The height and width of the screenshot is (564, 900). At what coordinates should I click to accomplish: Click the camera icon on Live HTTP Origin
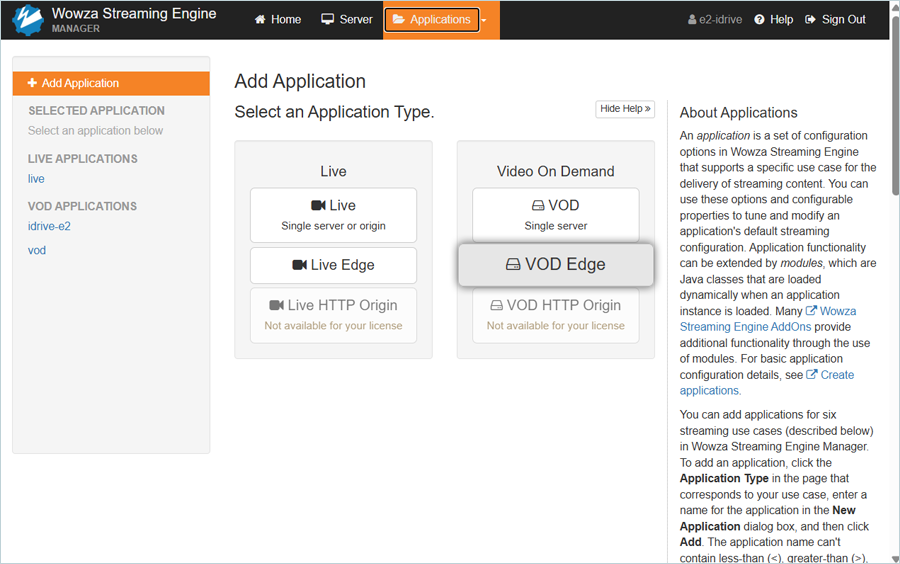pyautogui.click(x=277, y=305)
